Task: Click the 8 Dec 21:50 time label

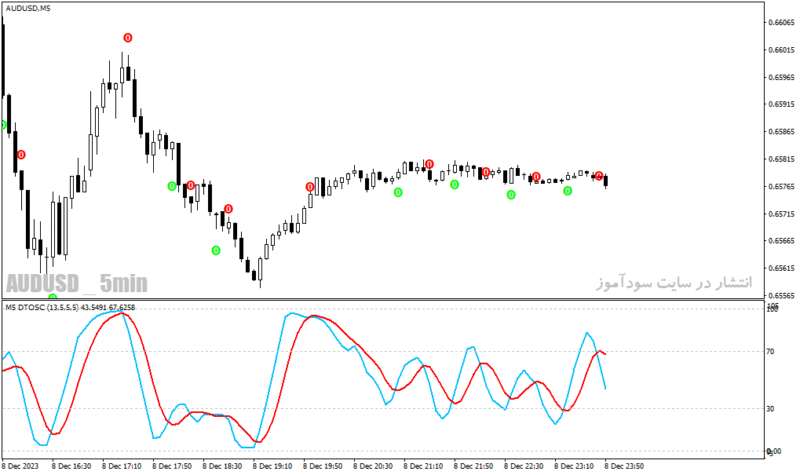Action: [x=473, y=466]
